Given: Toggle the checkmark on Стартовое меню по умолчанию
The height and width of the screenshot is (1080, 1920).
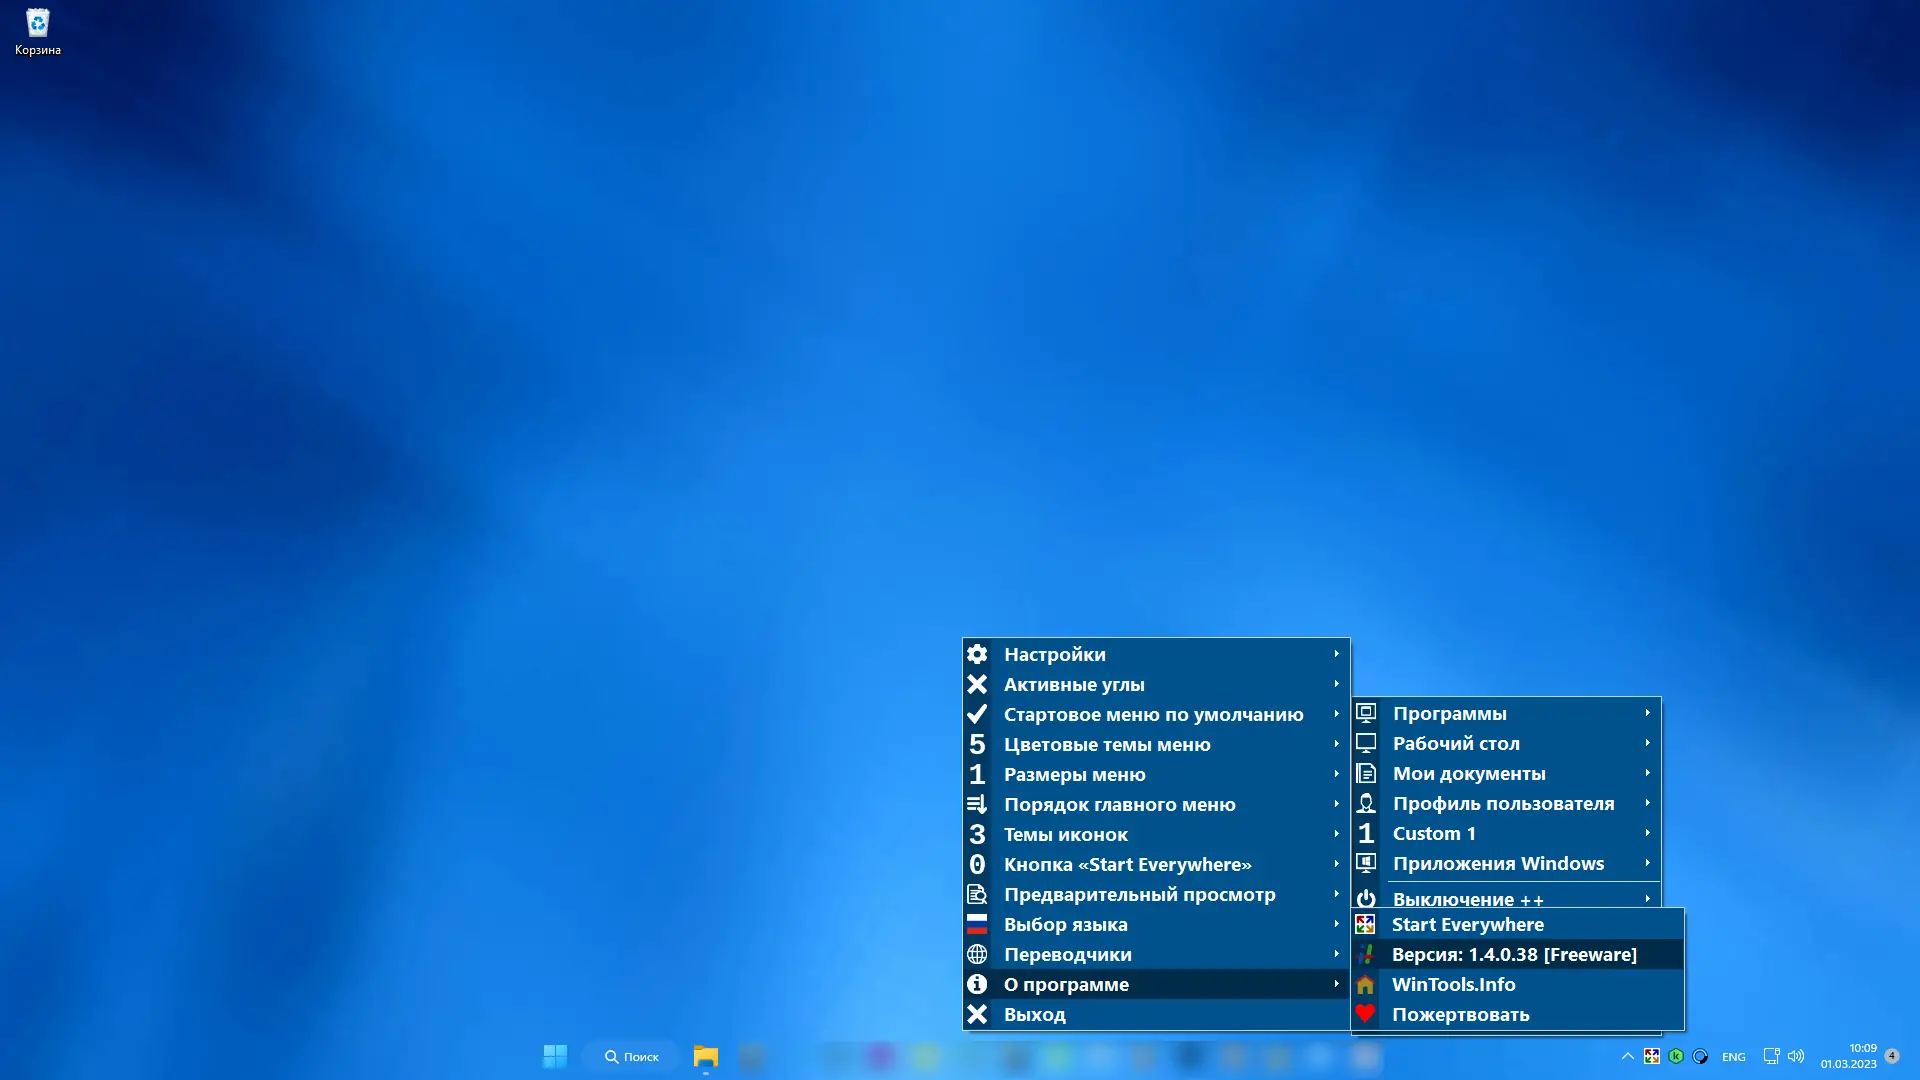Looking at the screenshot, I should (x=977, y=714).
